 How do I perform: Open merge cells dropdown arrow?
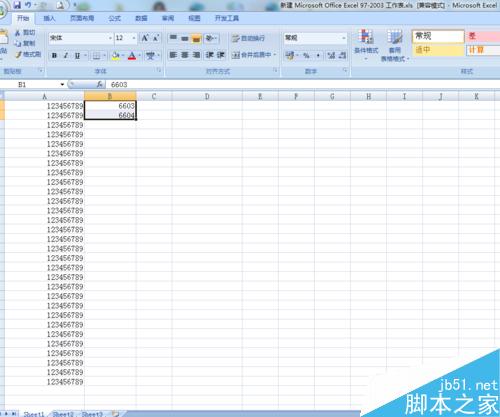pos(275,55)
